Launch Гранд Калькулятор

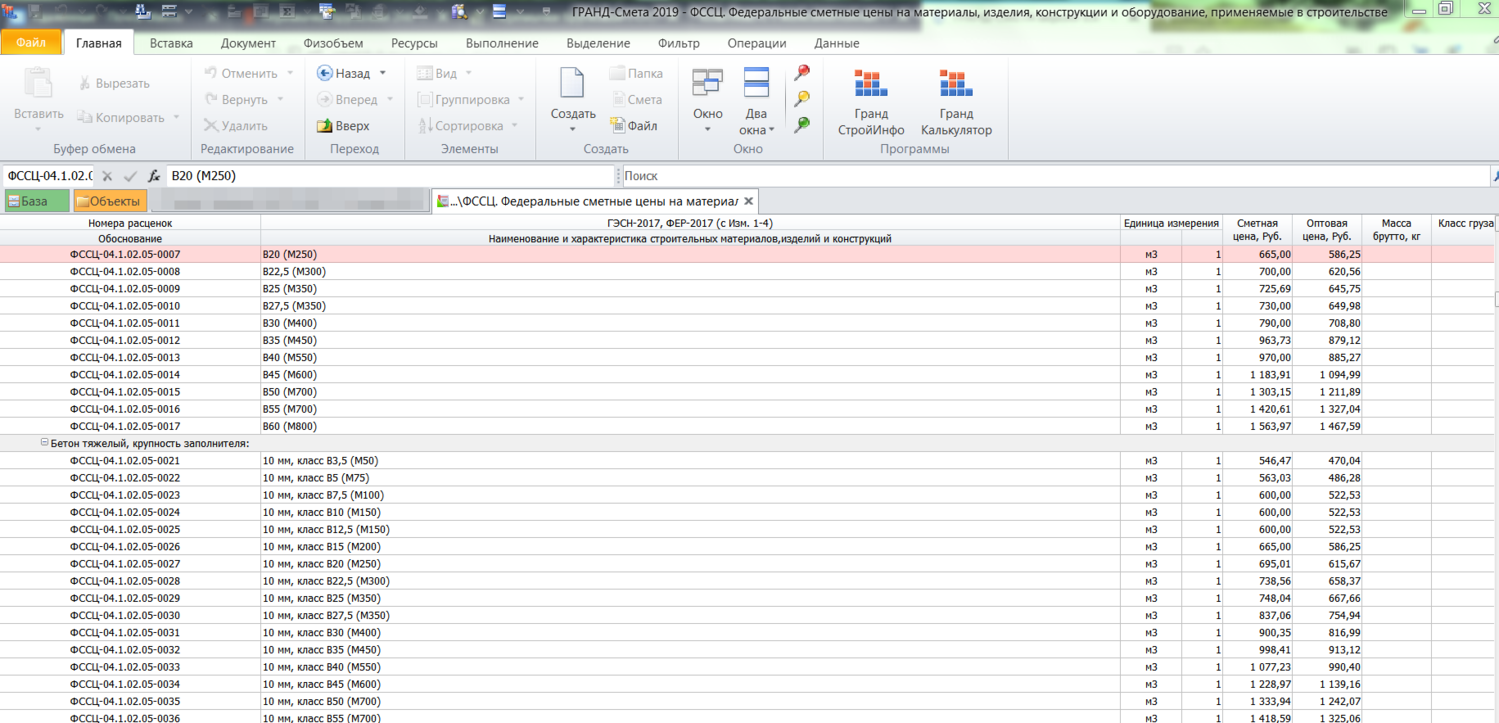coord(956,101)
